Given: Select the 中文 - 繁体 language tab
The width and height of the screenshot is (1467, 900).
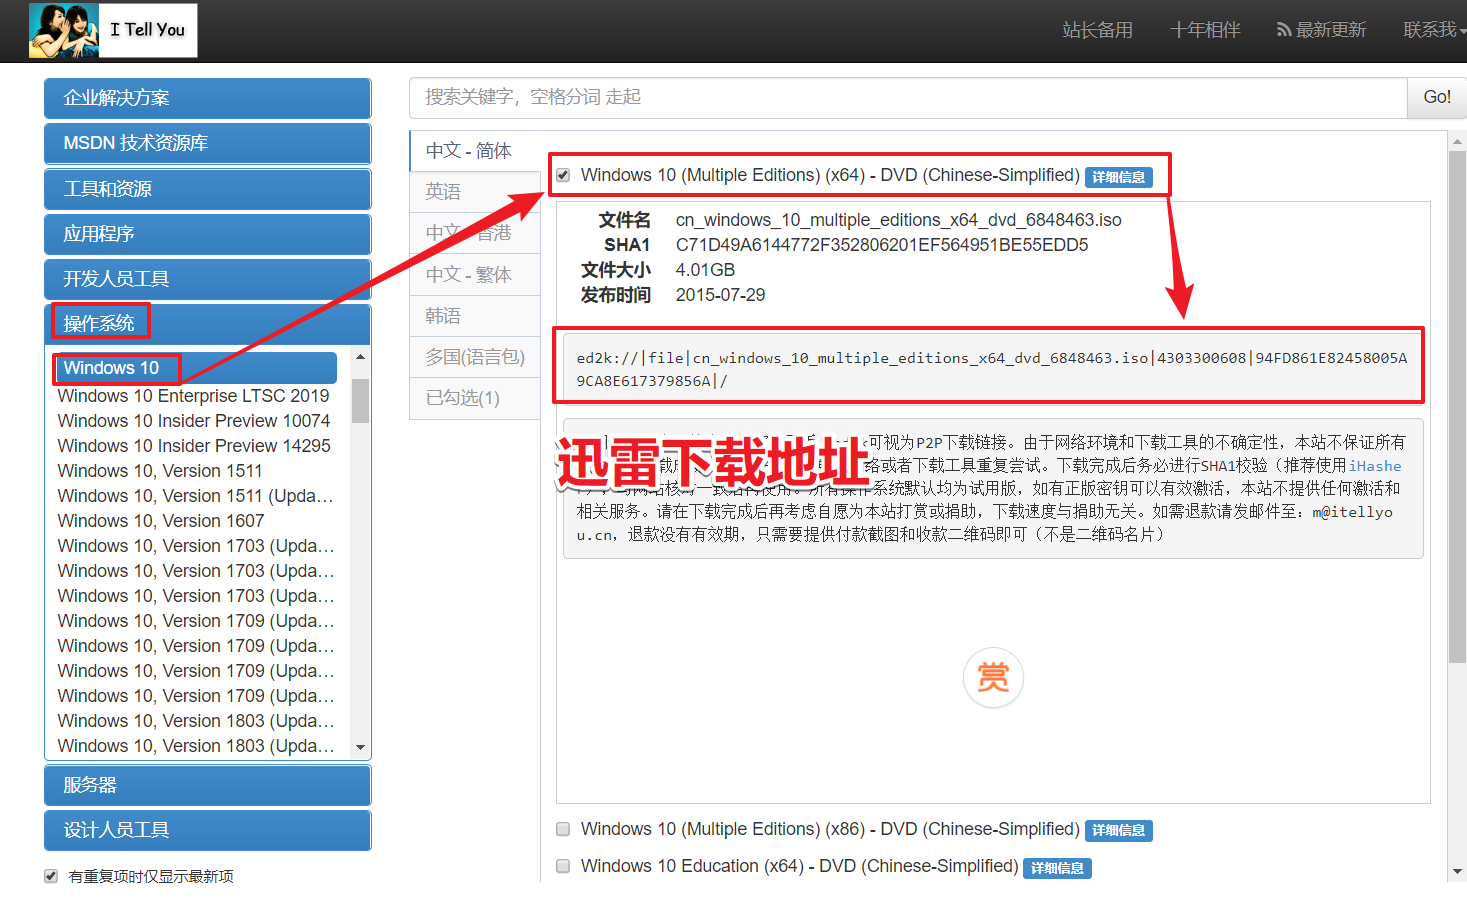Looking at the screenshot, I should pyautogui.click(x=475, y=275).
